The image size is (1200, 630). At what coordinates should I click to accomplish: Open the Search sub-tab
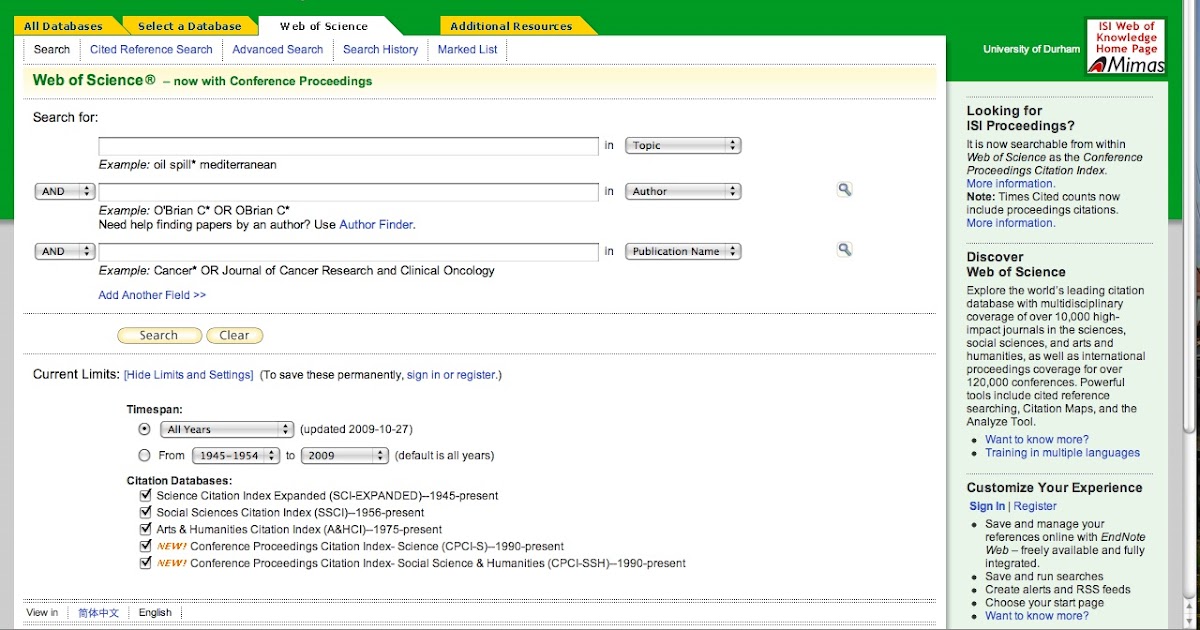(52, 49)
